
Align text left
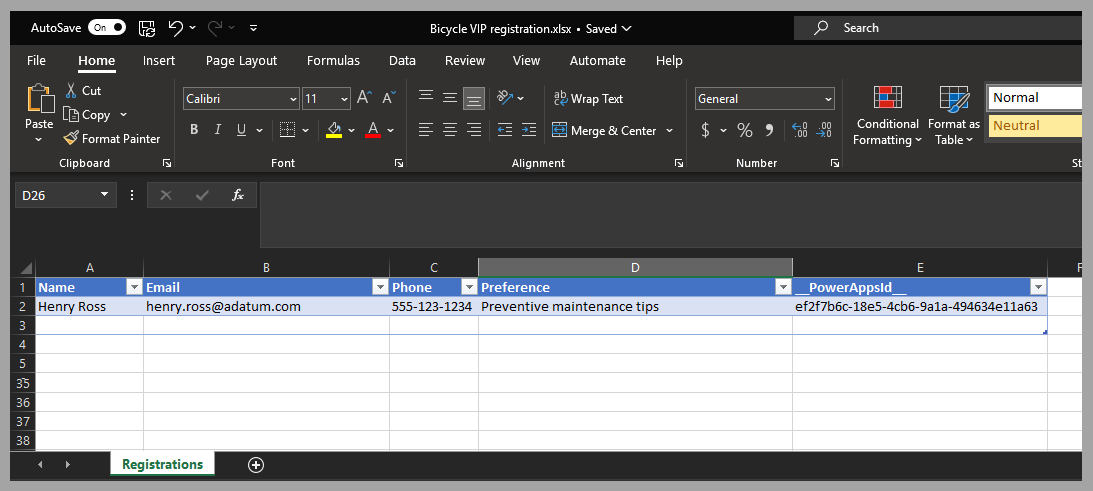(426, 130)
